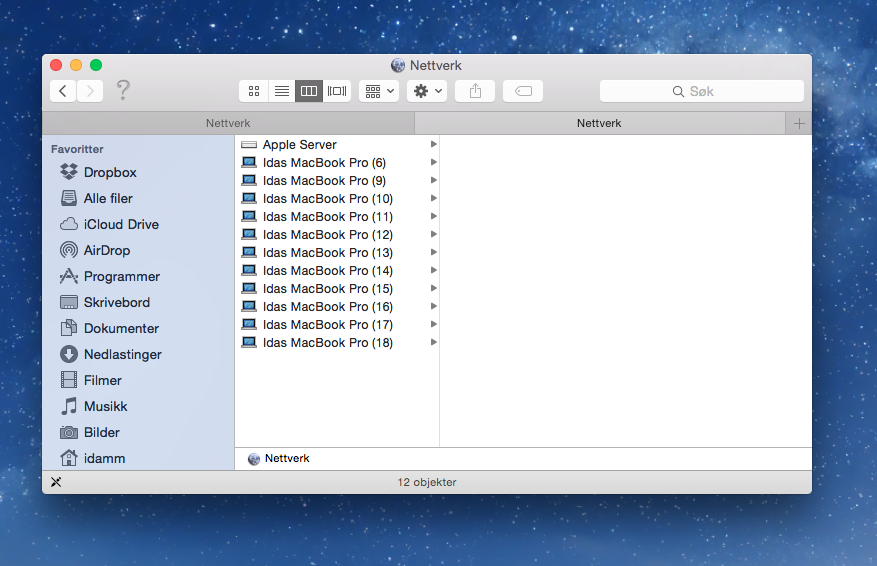
Task: Click the Søk search field
Action: tap(701, 91)
